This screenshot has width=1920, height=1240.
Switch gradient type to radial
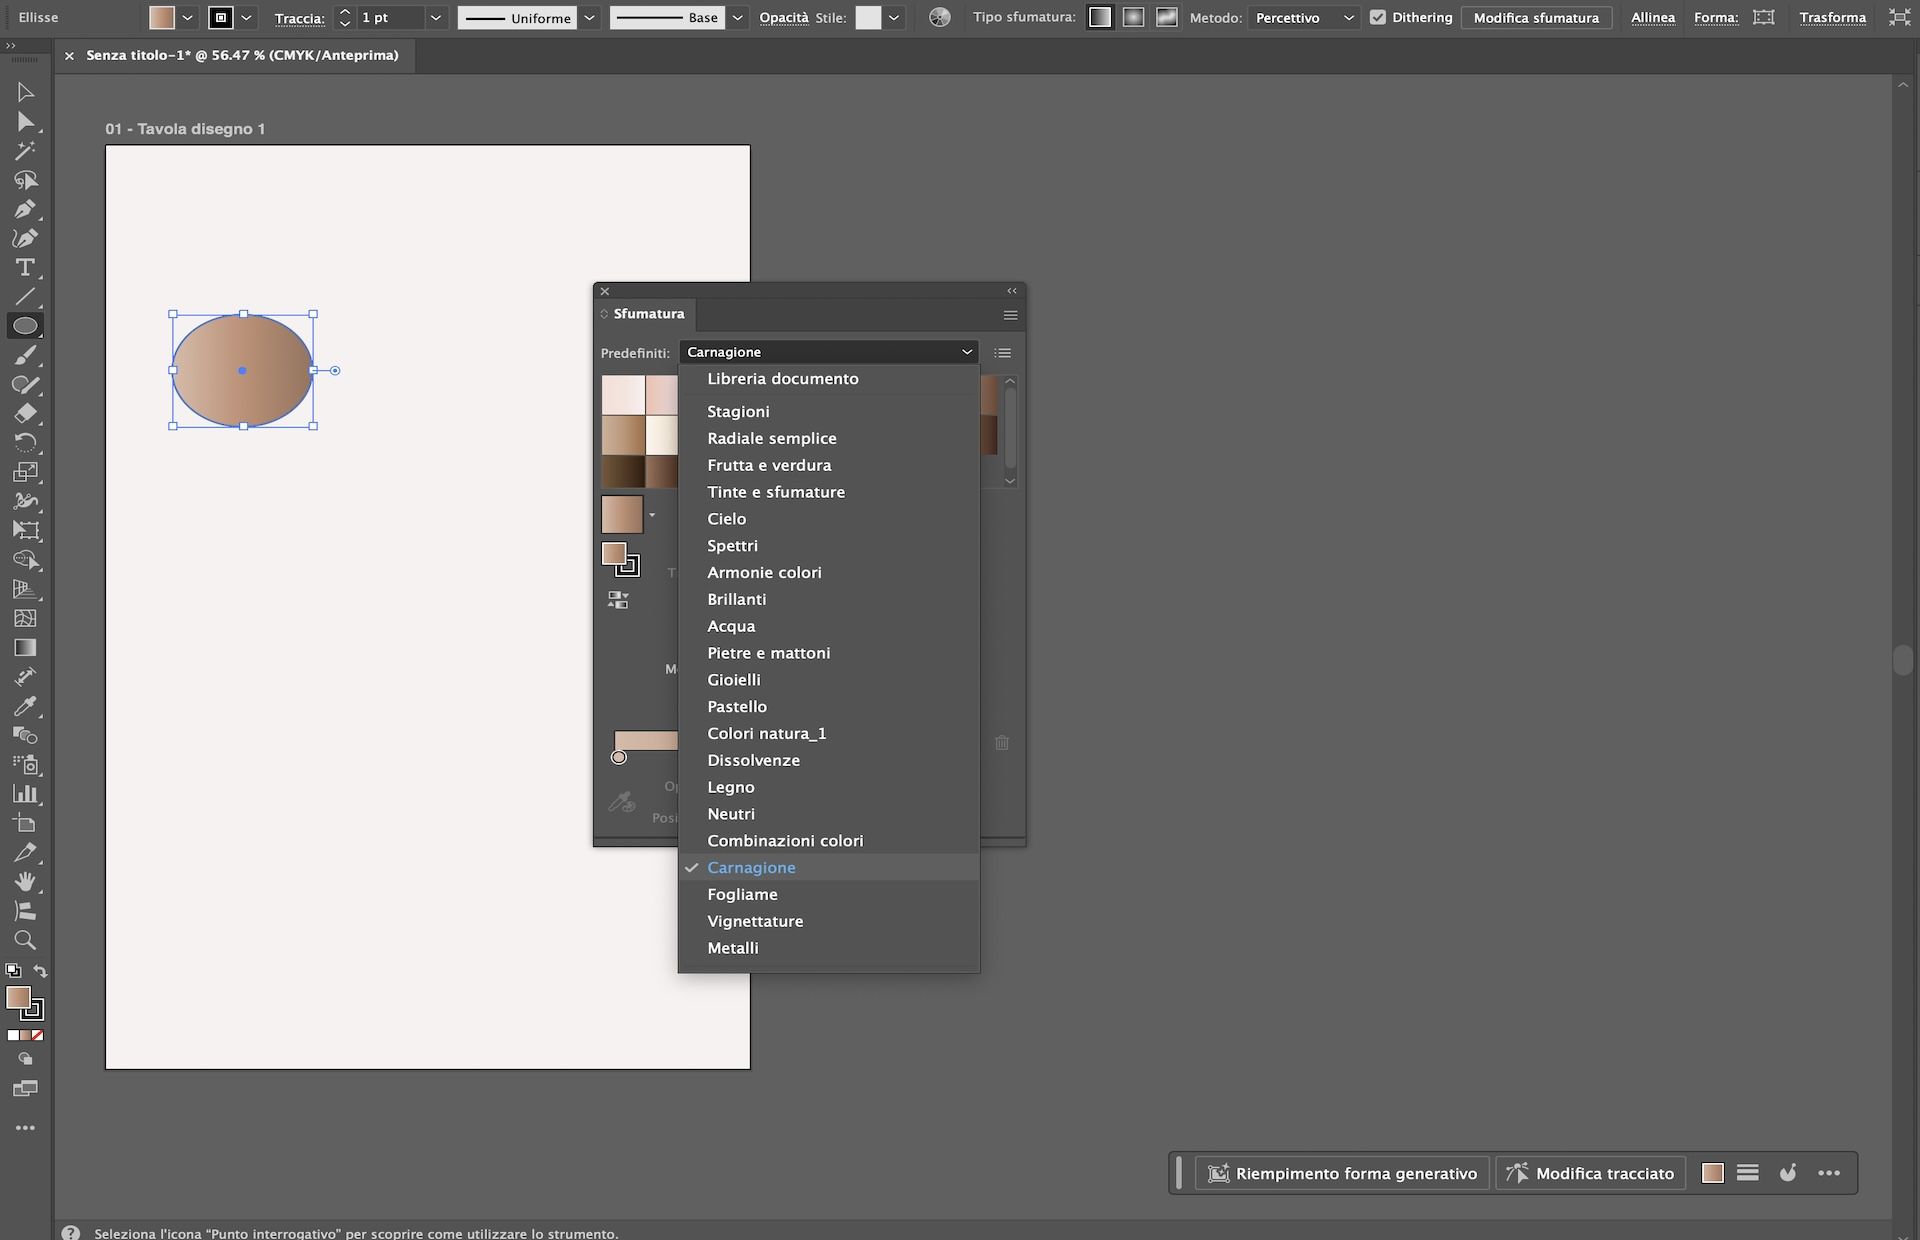(1133, 17)
